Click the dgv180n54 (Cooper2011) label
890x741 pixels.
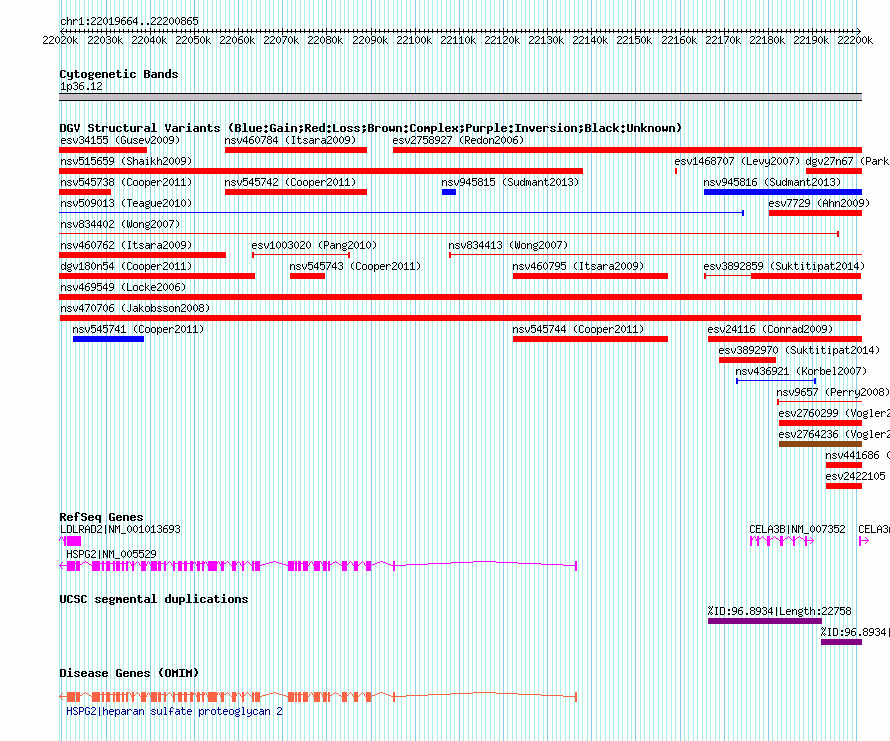[x=126, y=266]
